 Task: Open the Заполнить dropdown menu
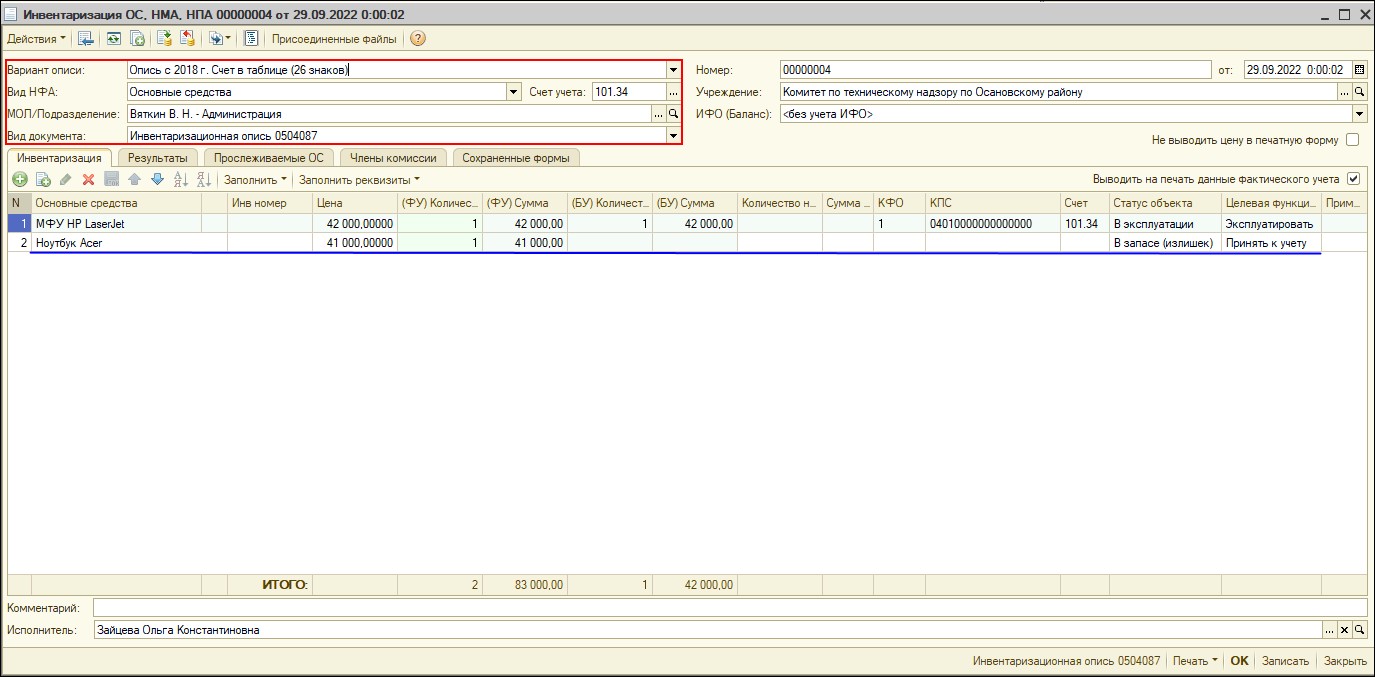pyautogui.click(x=255, y=180)
